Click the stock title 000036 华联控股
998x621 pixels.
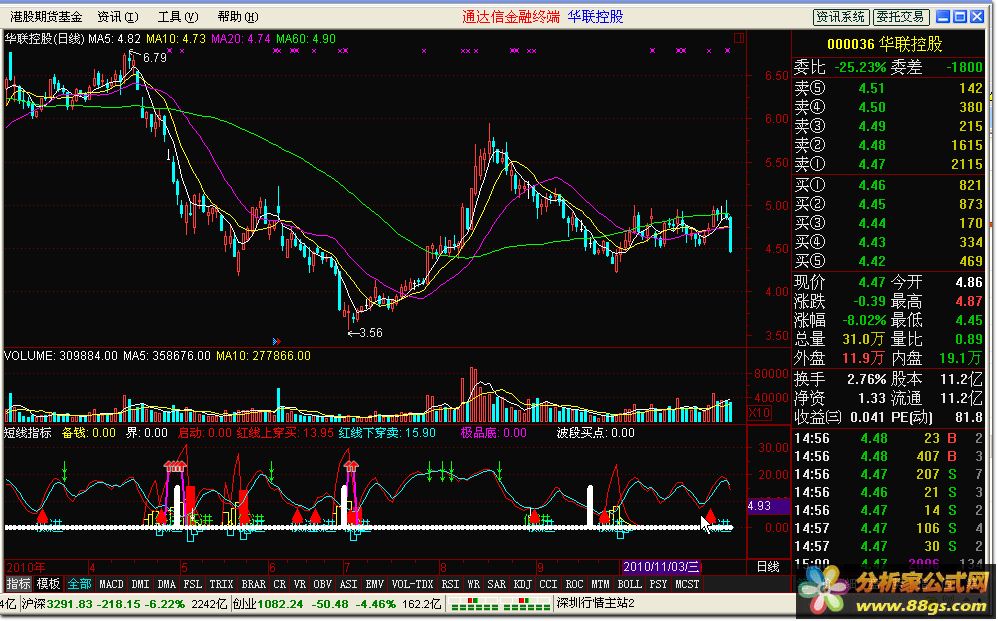(x=885, y=44)
